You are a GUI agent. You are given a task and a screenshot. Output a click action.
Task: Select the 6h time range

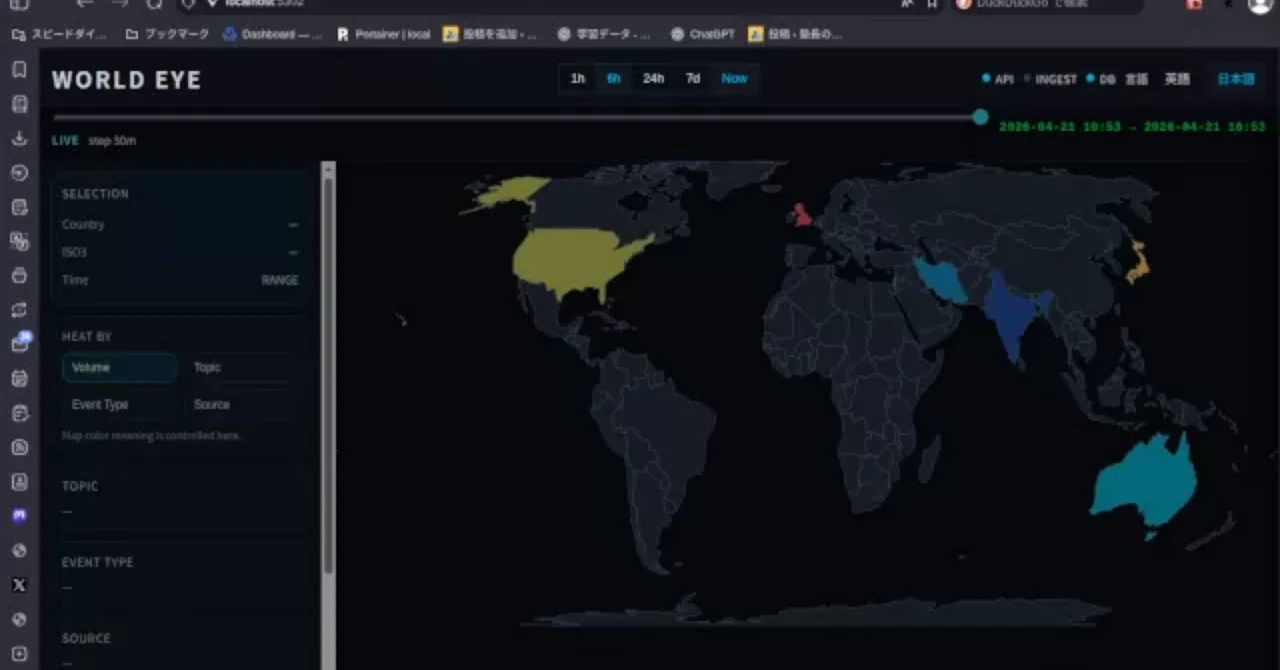click(x=613, y=78)
